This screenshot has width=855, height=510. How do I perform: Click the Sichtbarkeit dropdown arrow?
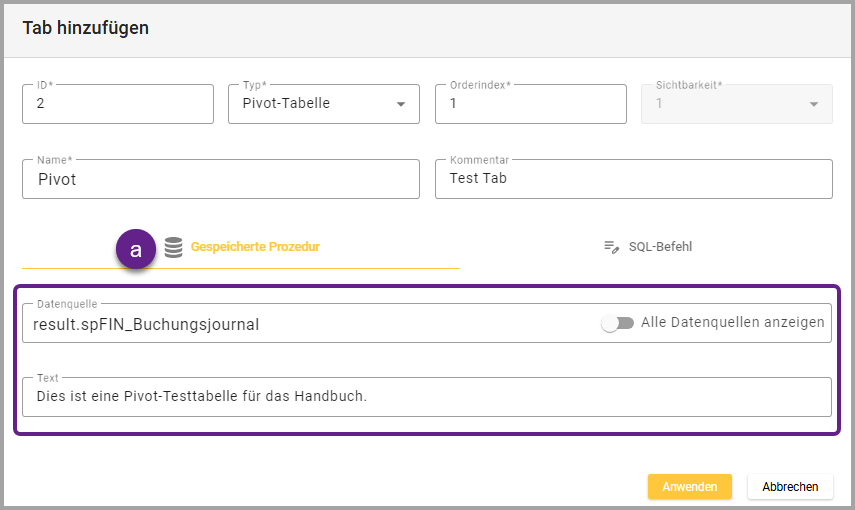pos(814,104)
